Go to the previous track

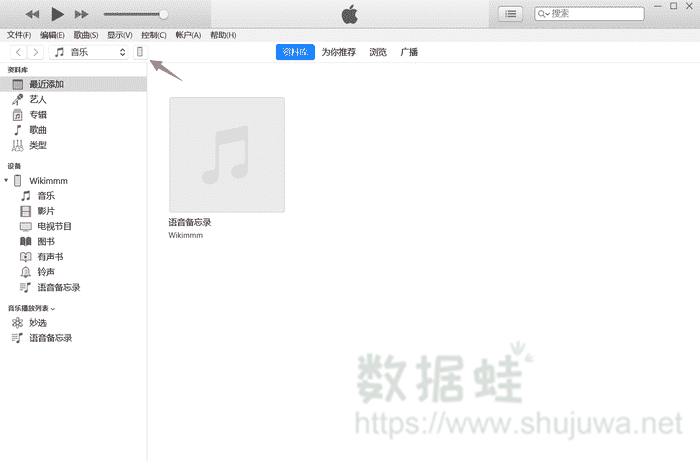[x=32, y=14]
